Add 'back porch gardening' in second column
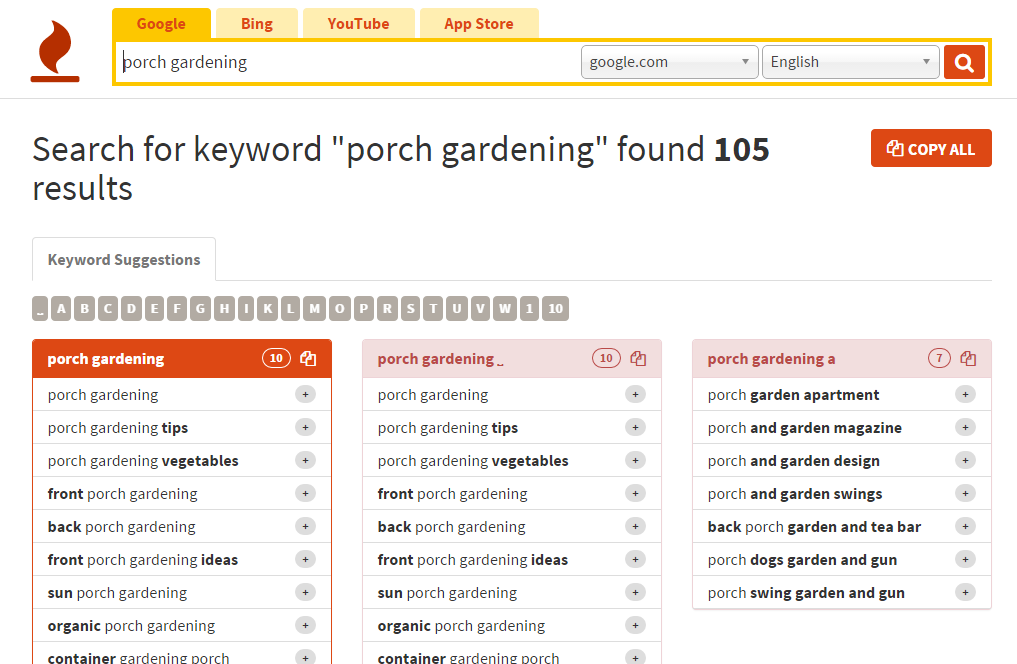The height and width of the screenshot is (664, 1017). [x=636, y=527]
